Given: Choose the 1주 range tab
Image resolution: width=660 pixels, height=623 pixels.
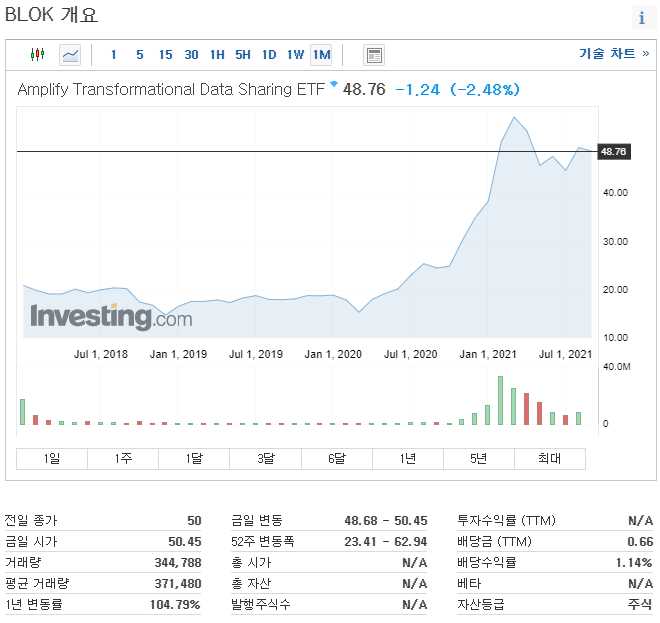Looking at the screenshot, I should click(123, 458).
